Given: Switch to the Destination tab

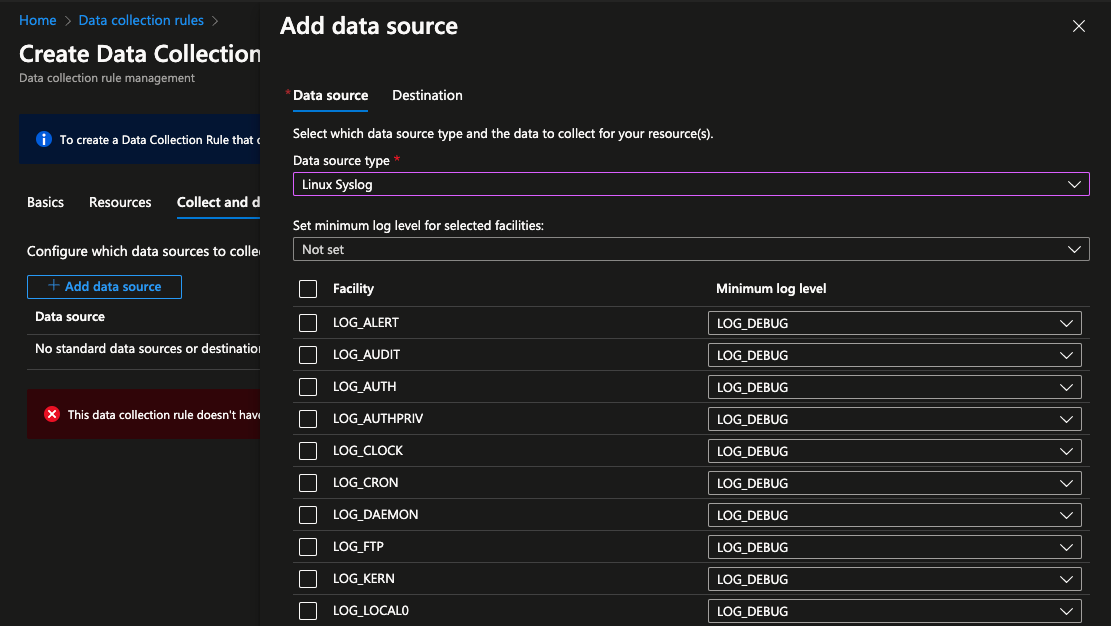Looking at the screenshot, I should 427,95.
